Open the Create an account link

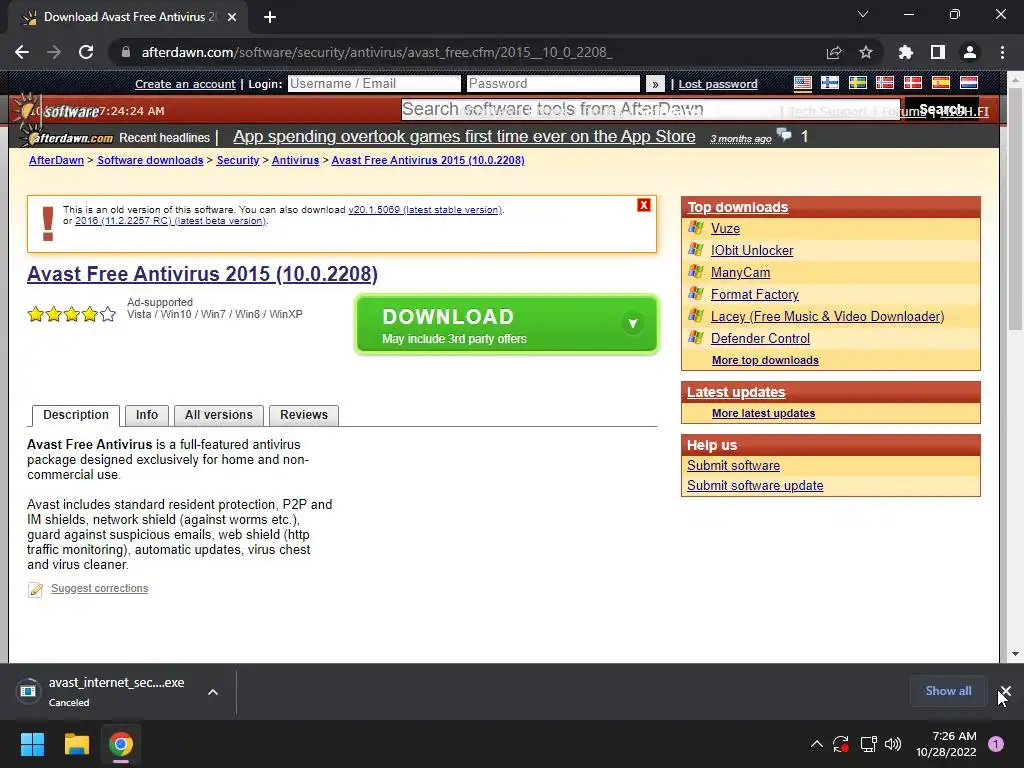click(x=185, y=84)
